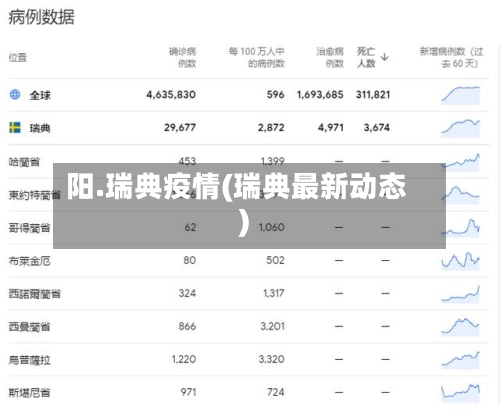Select the 布萊金厄 row label

click(x=29, y=261)
